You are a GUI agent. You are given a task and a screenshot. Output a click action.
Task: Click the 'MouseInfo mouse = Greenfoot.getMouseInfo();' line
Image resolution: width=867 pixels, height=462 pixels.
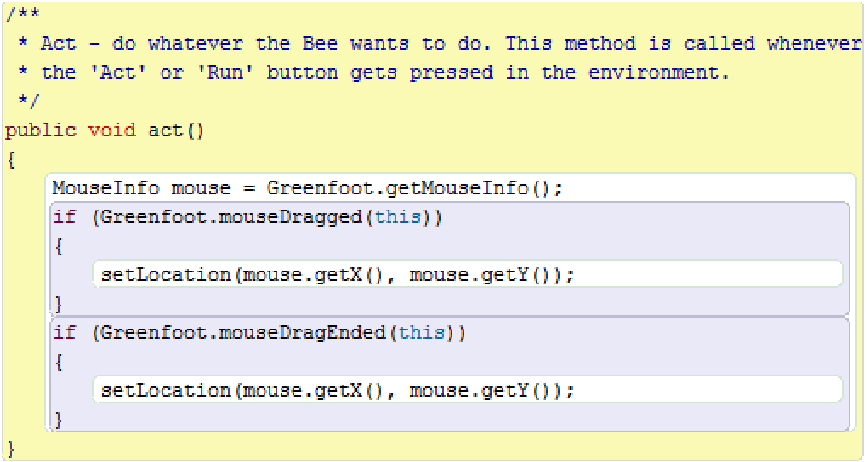tap(307, 188)
